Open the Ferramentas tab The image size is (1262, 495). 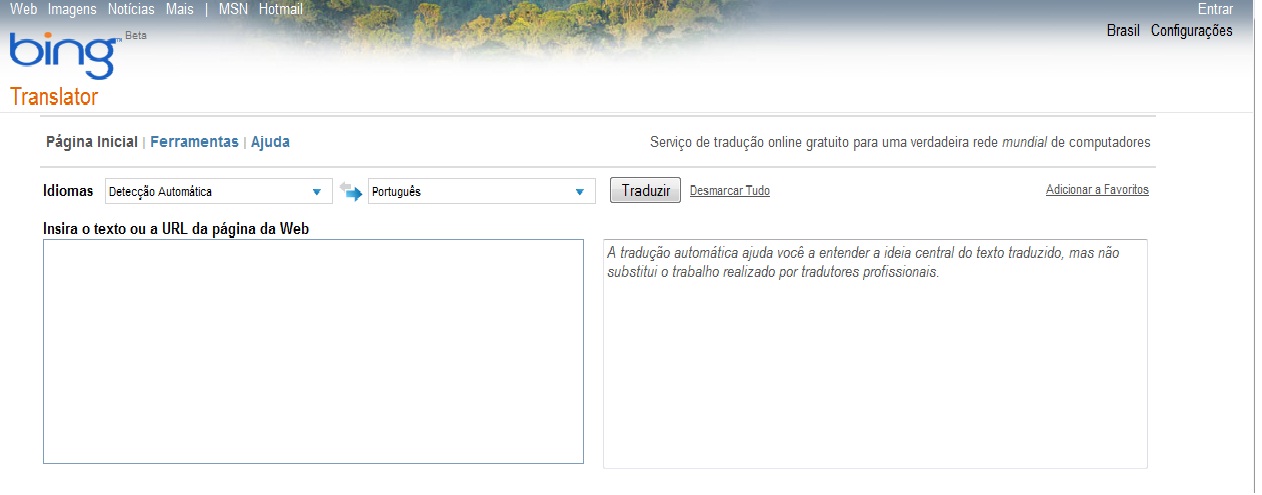(194, 142)
